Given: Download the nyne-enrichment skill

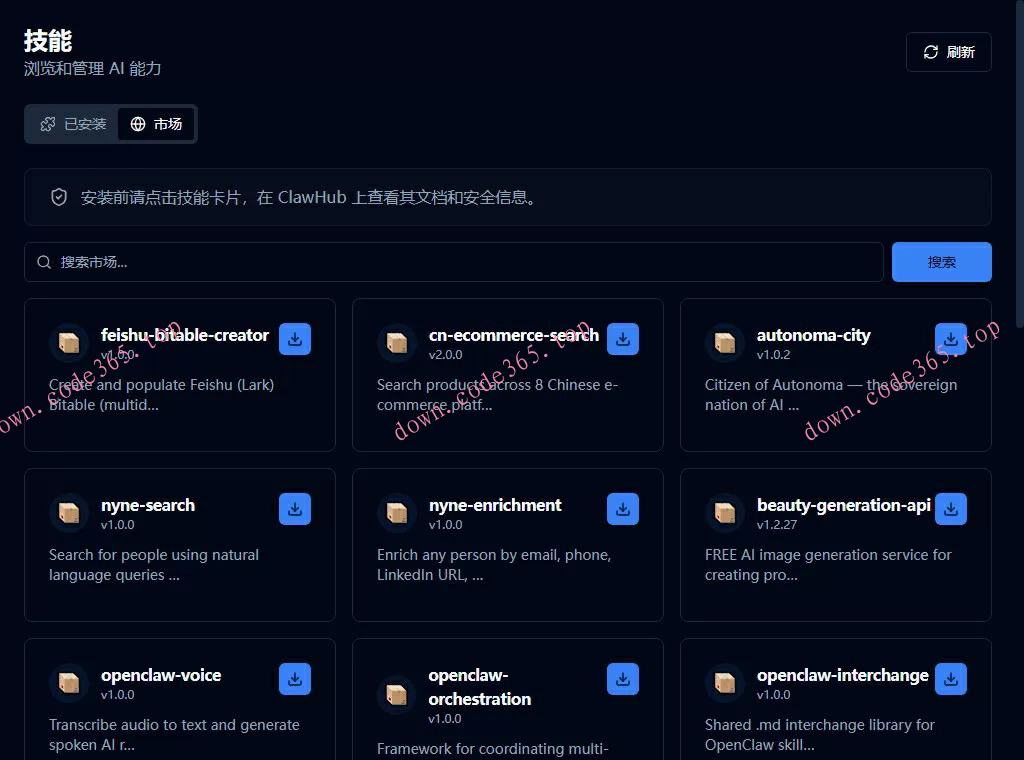Looking at the screenshot, I should pyautogui.click(x=623, y=509).
